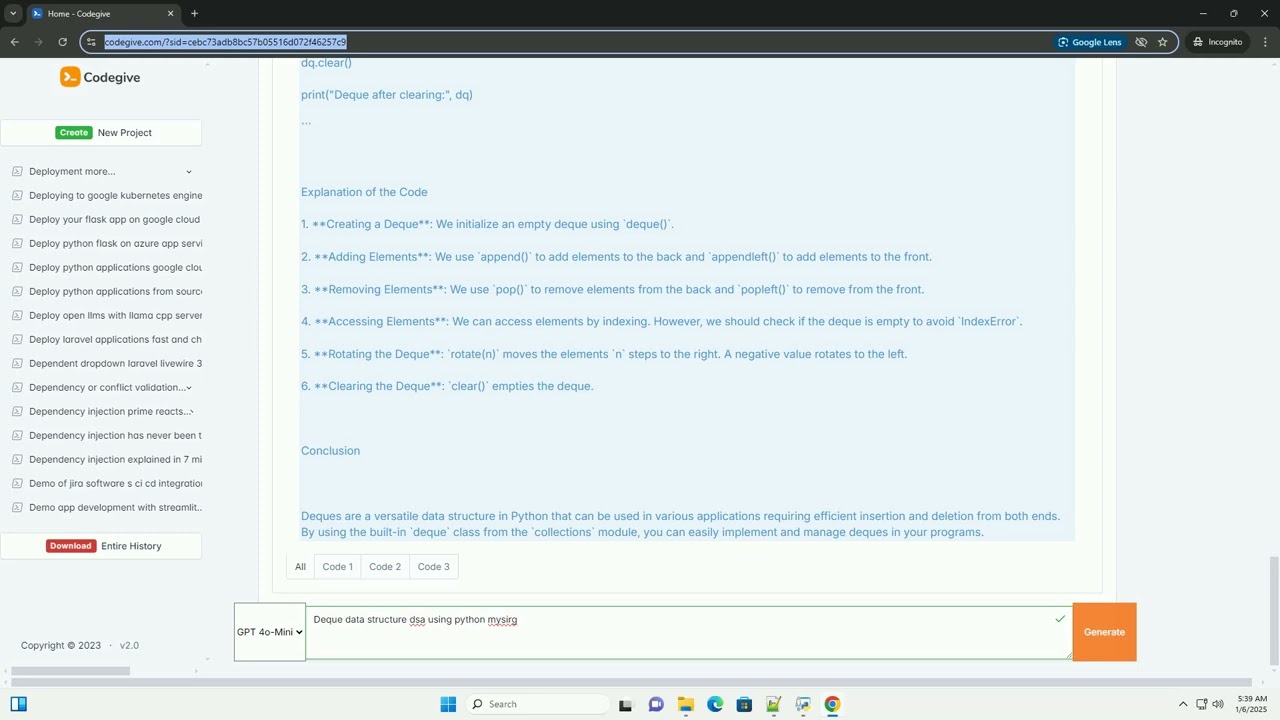Open Windows Start menu
The width and height of the screenshot is (1280, 720).
click(x=448, y=704)
